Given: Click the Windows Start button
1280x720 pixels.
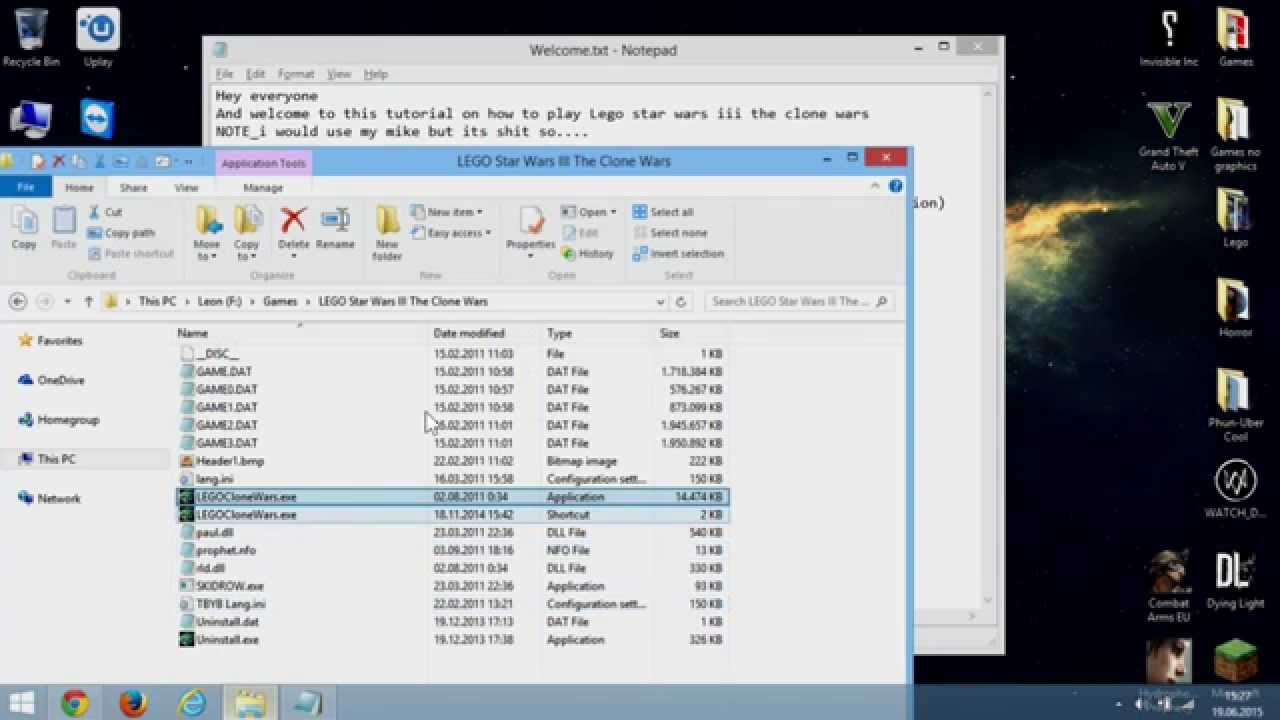Looking at the screenshot, I should click(x=22, y=704).
